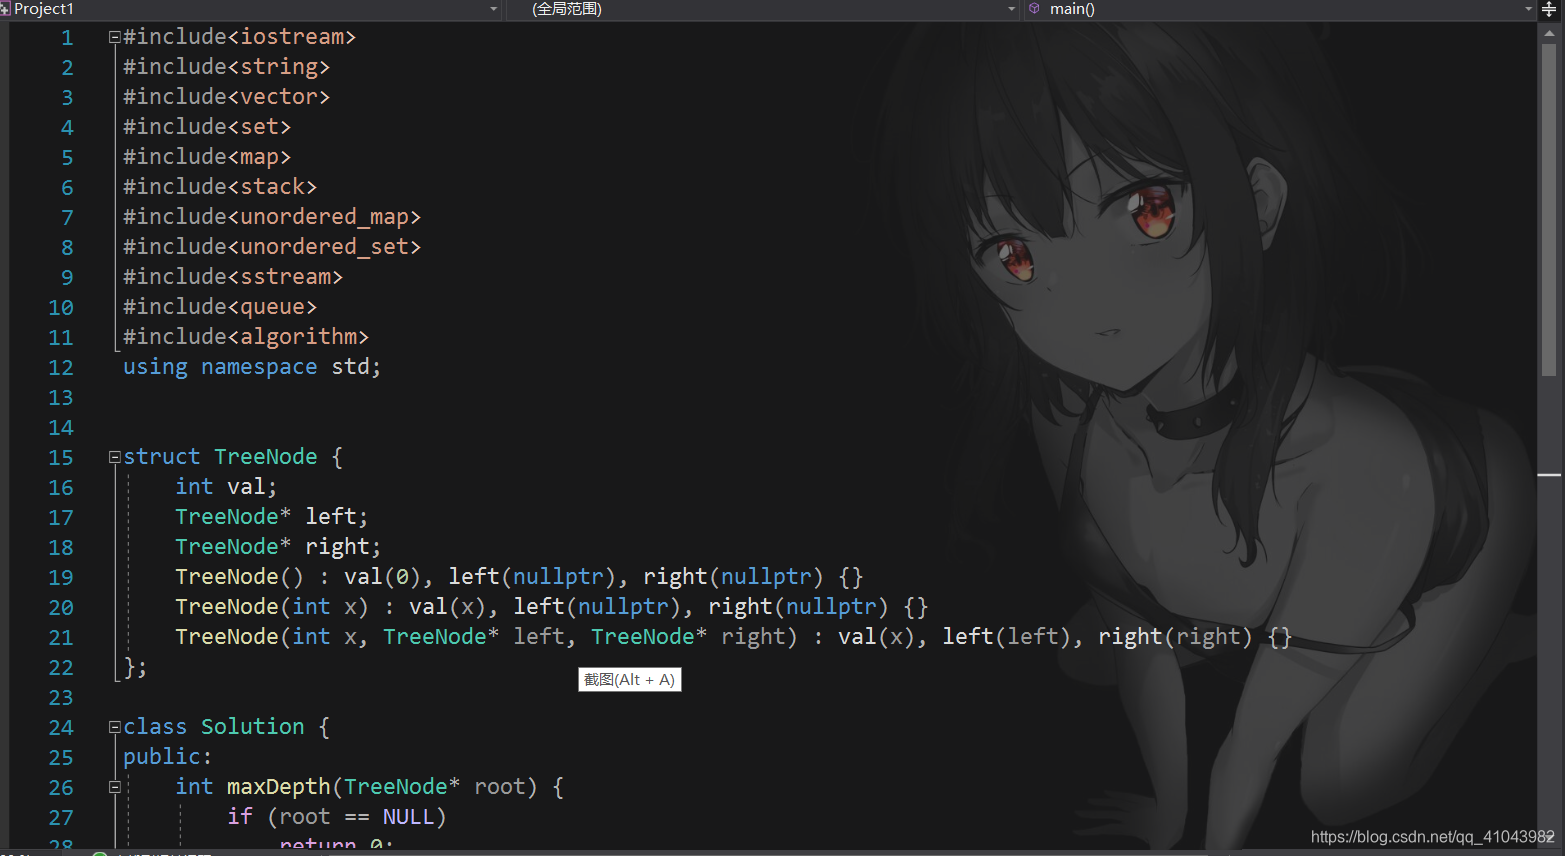This screenshot has height=856, width=1565.
Task: Click on '#include<string>' line
Action: (x=226, y=67)
